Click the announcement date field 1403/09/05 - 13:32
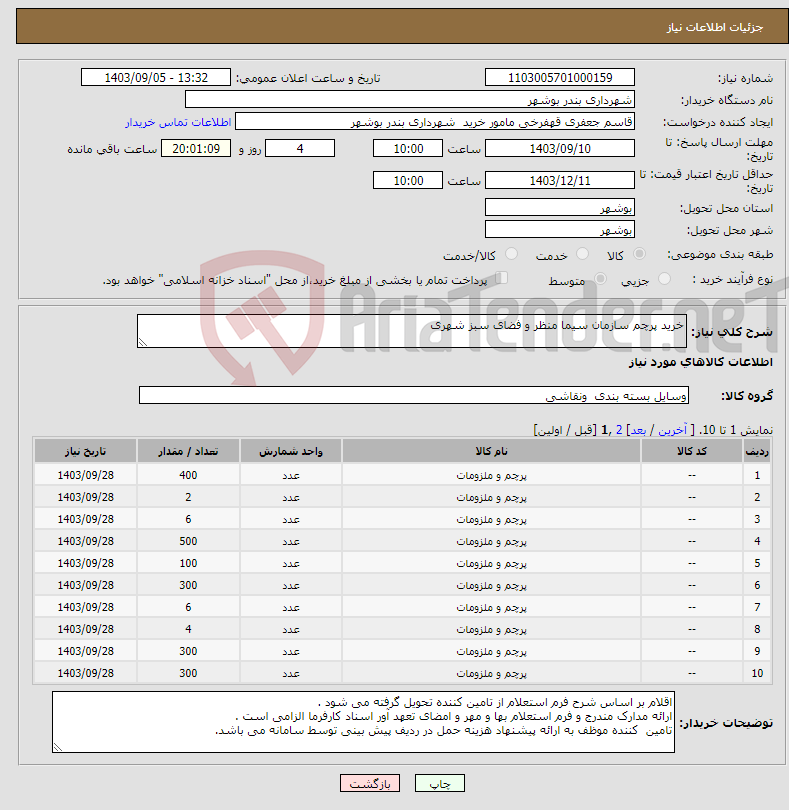Image resolution: width=789 pixels, height=810 pixels. tap(156, 77)
